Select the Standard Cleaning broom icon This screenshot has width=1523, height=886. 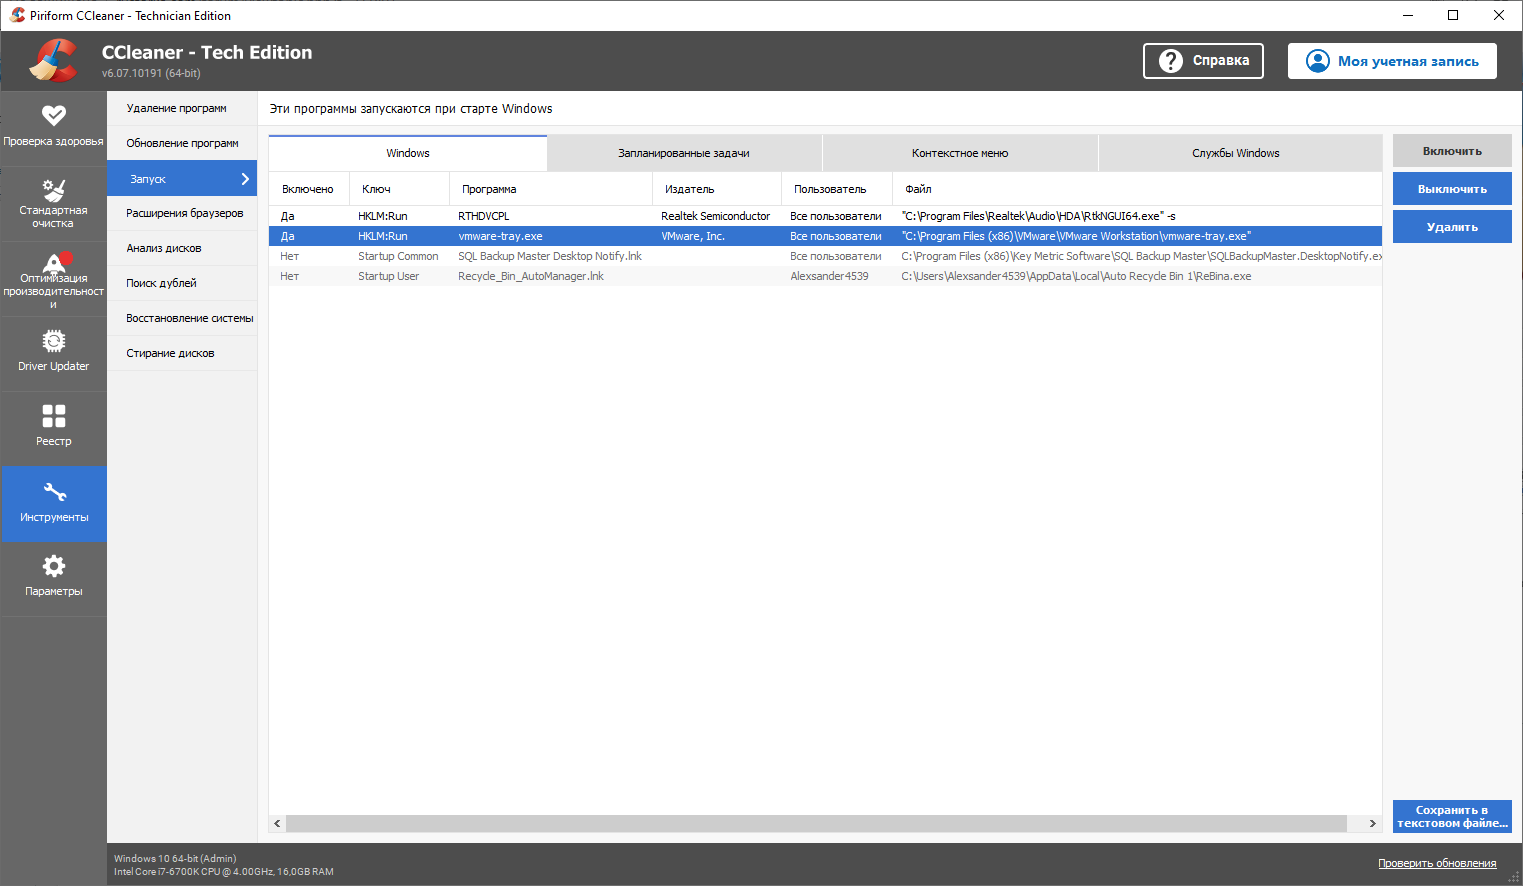(x=53, y=190)
